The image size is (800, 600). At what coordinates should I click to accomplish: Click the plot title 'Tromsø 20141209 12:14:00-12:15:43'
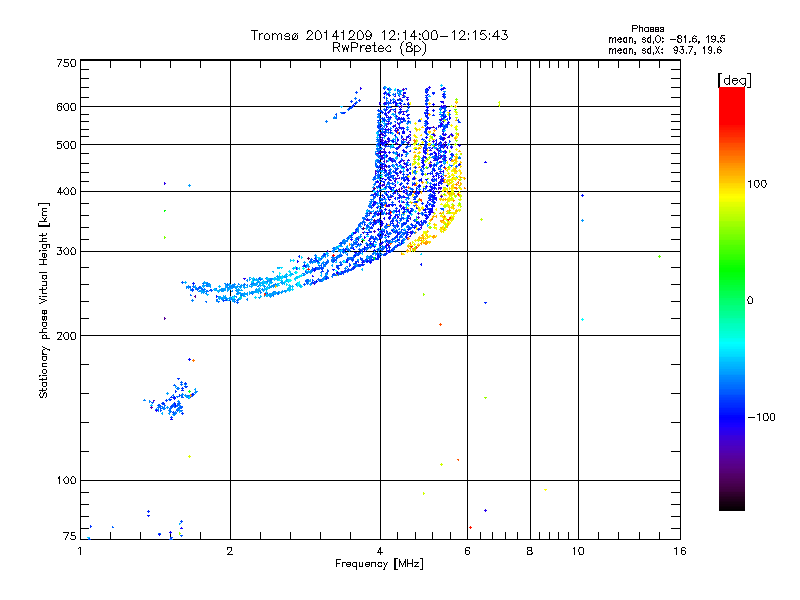tap(379, 35)
